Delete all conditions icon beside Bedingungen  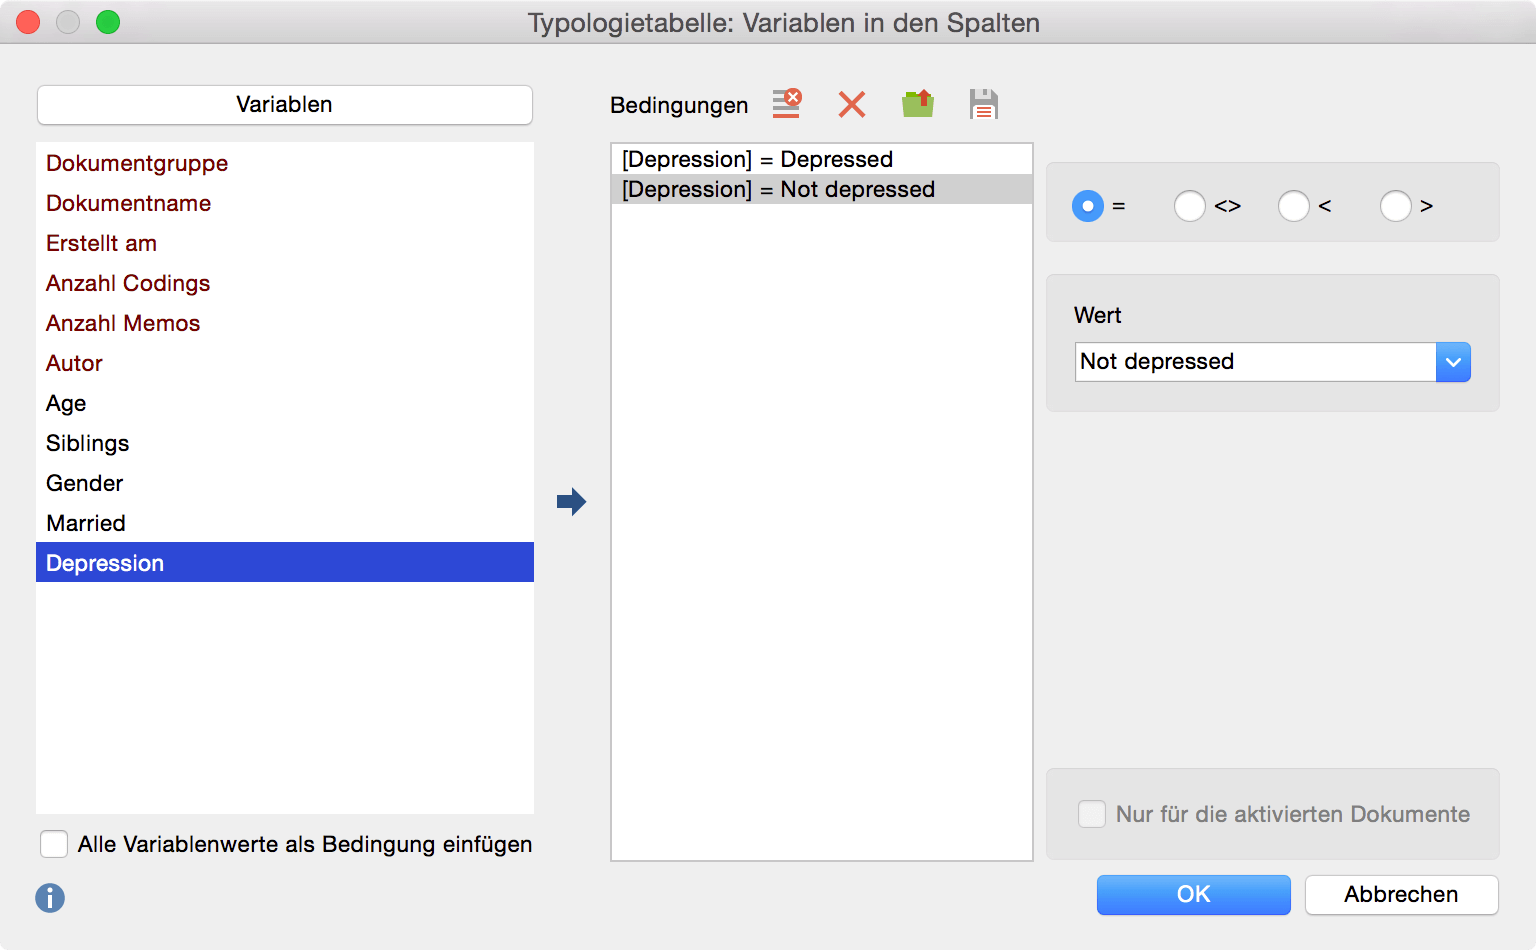pos(787,104)
